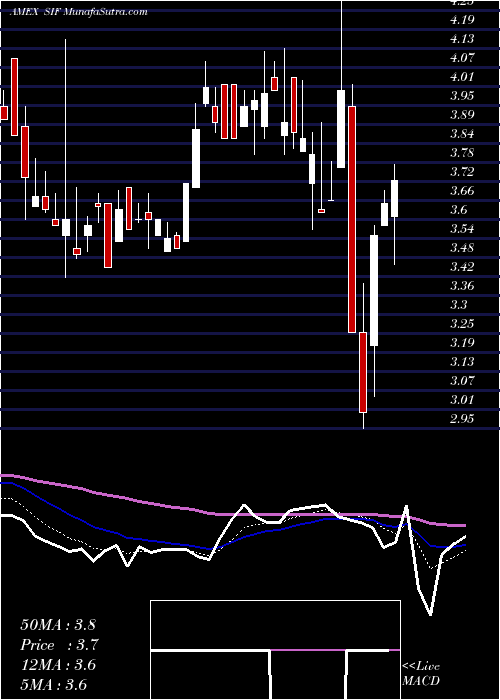Click the 3.66 price axis label
The width and height of the screenshot is (500, 700).
462,191
